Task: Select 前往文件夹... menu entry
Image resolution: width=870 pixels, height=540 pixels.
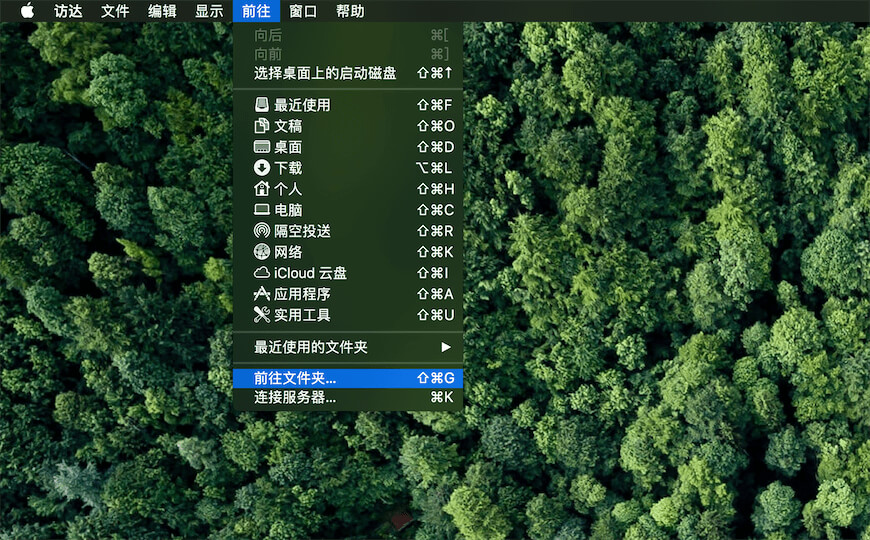Action: click(348, 378)
